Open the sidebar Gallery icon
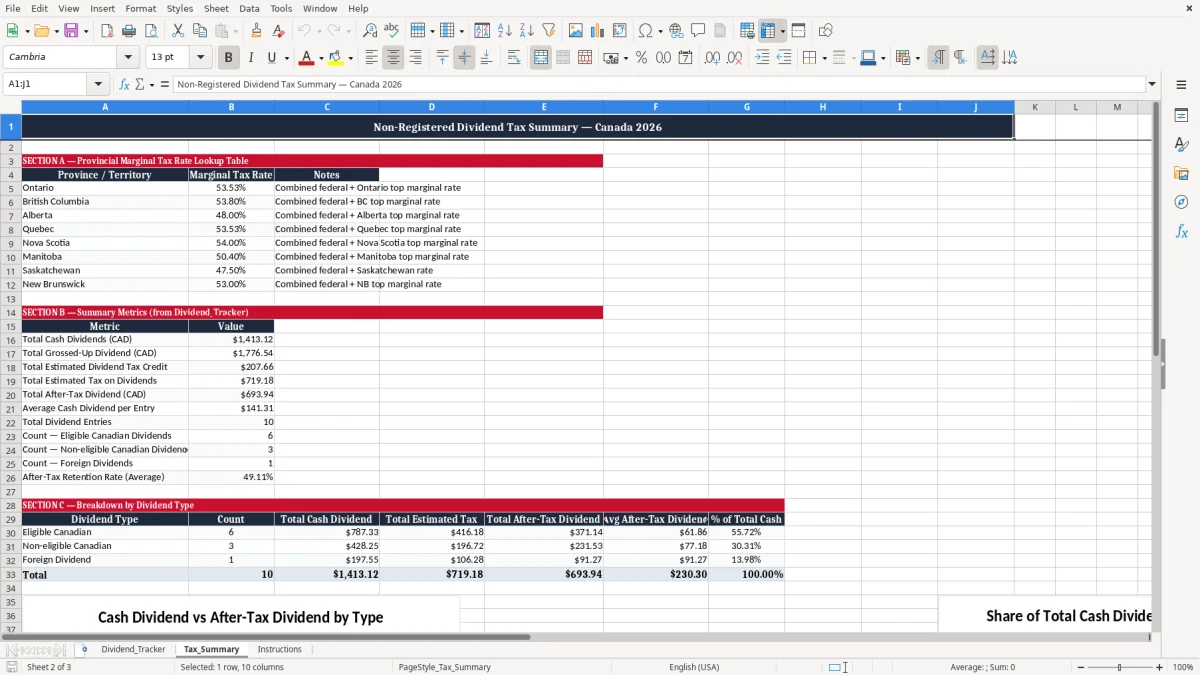1200x675 pixels. (x=1181, y=173)
